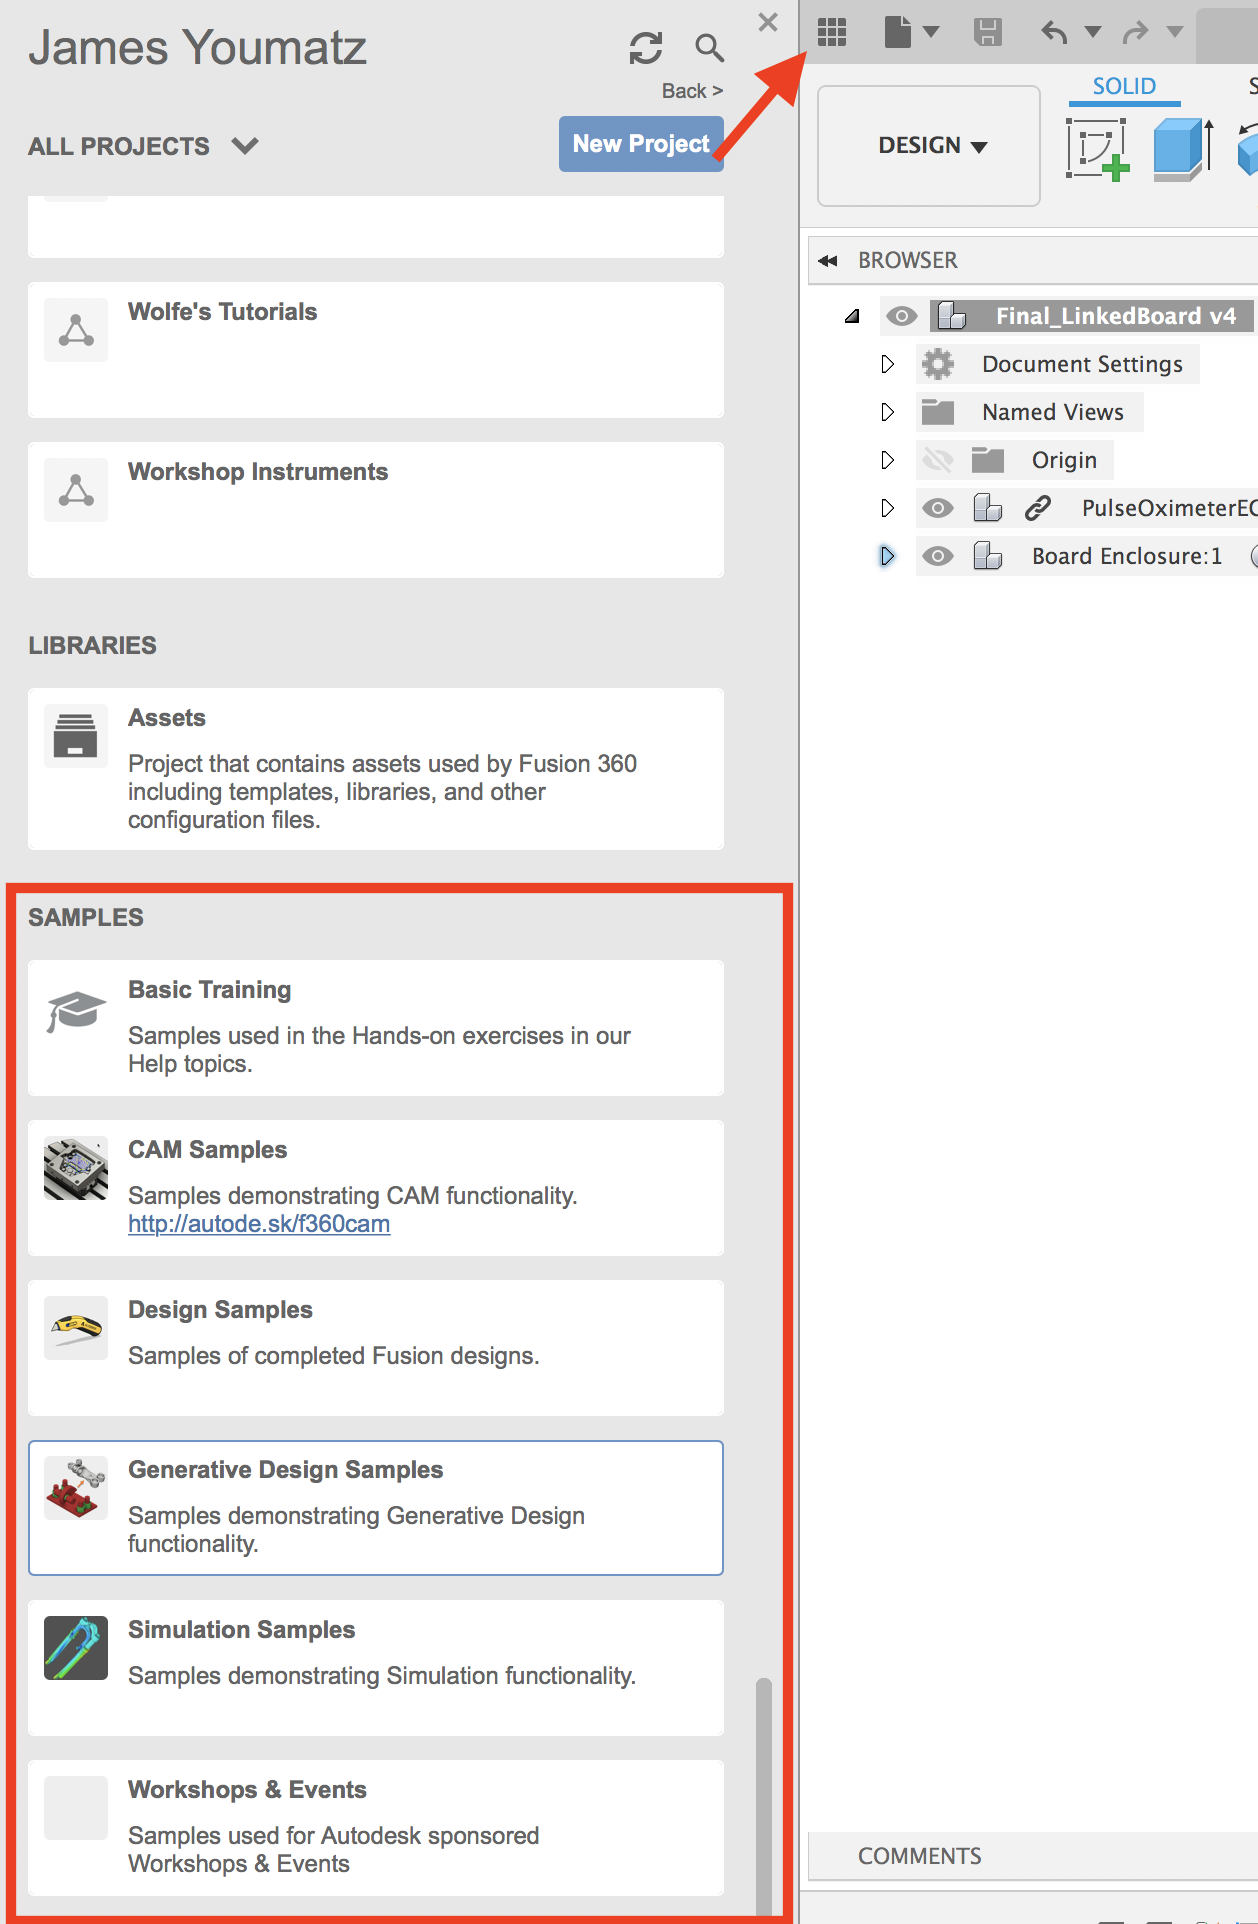Open the CAM Samples folder
This screenshot has width=1258, height=1924.
coord(376,1188)
